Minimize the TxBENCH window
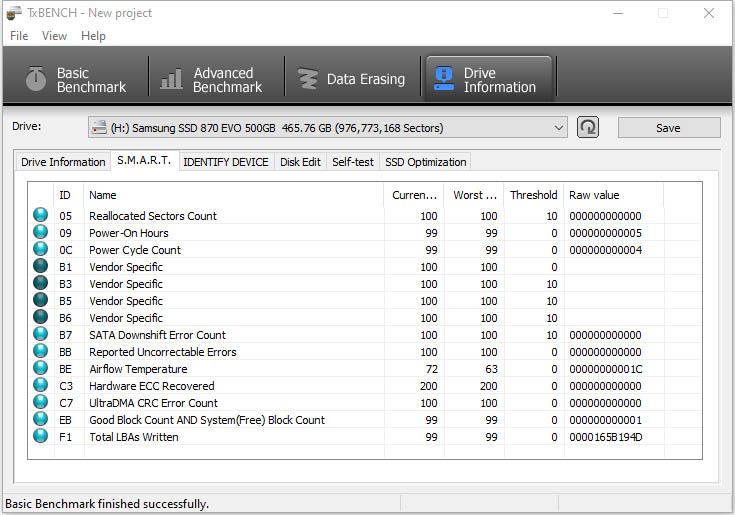This screenshot has height=515, width=735. coord(618,13)
